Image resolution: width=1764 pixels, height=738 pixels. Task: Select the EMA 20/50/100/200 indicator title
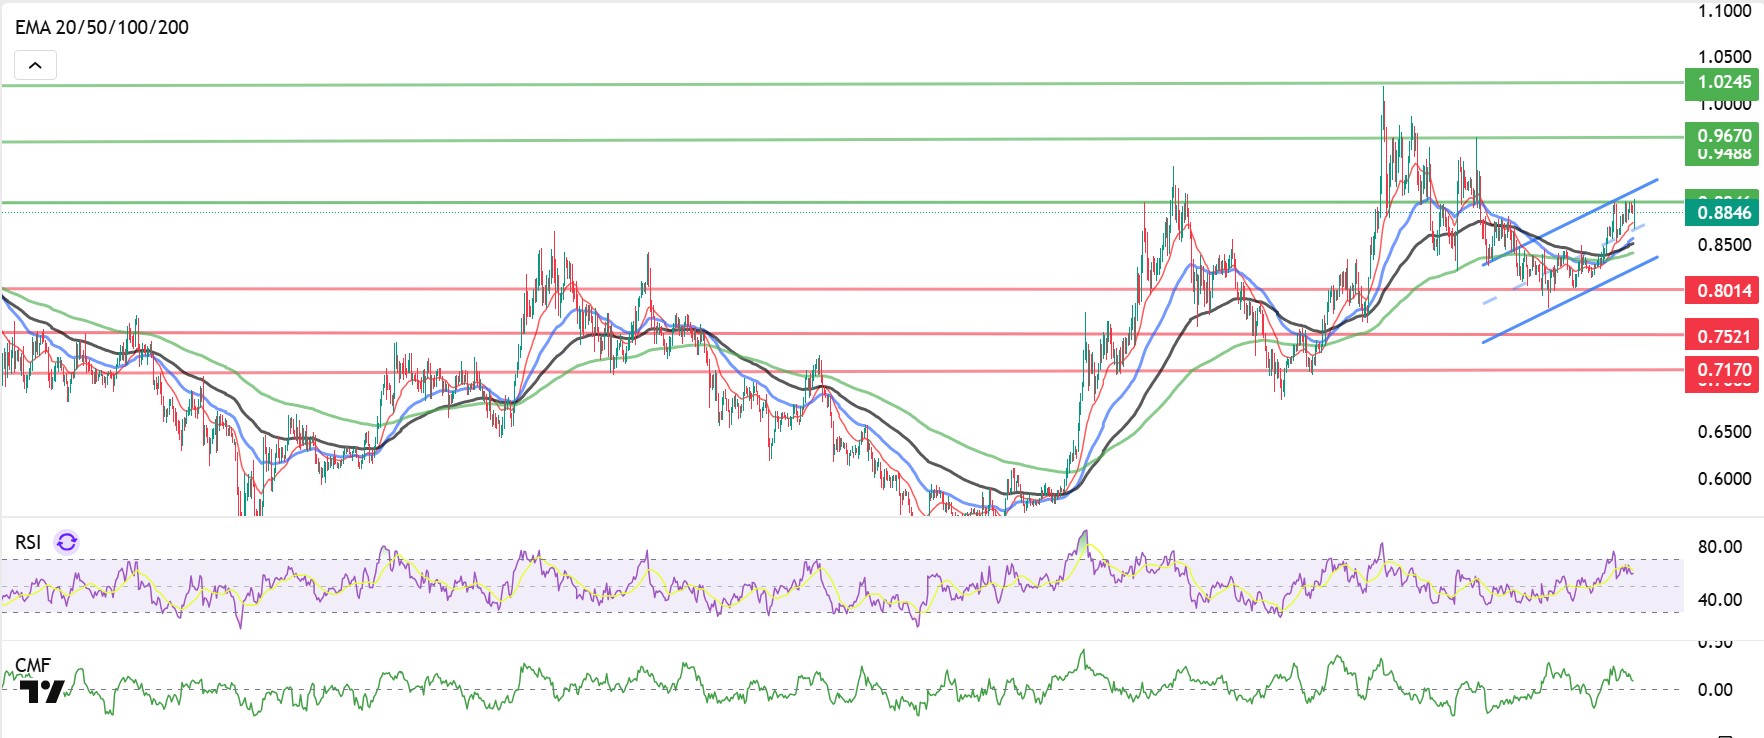pyautogui.click(x=102, y=27)
